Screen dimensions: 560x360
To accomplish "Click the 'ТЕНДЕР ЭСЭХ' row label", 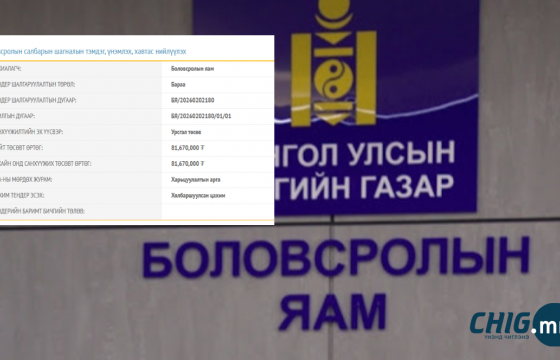I will (22, 195).
